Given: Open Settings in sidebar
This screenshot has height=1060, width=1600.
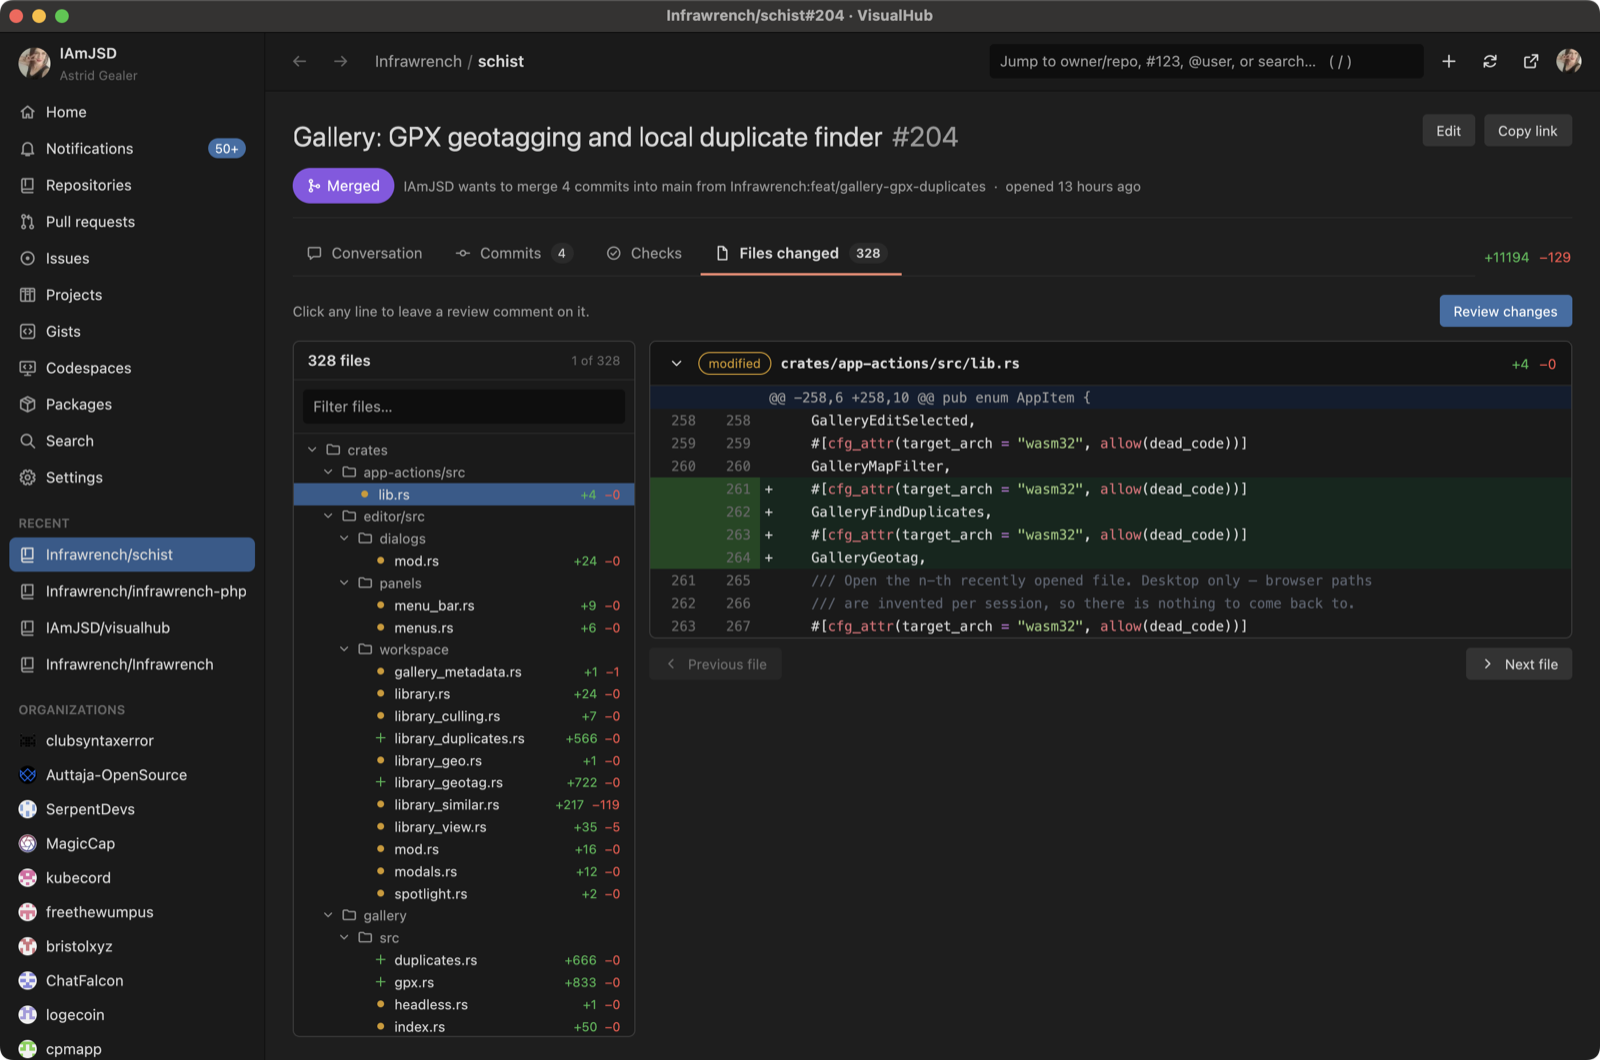Looking at the screenshot, I should pyautogui.click(x=132, y=477).
